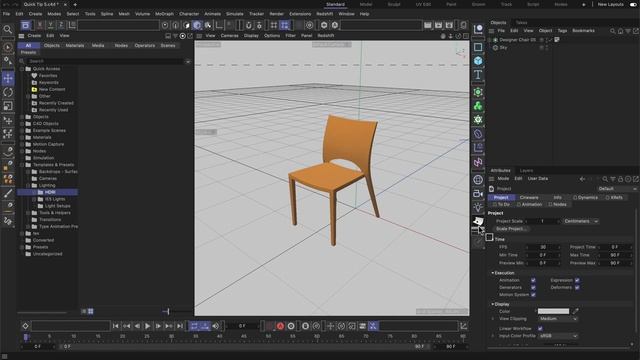Switch to the Cineware tab in Attributes
The image size is (640, 360).
coord(529,198)
